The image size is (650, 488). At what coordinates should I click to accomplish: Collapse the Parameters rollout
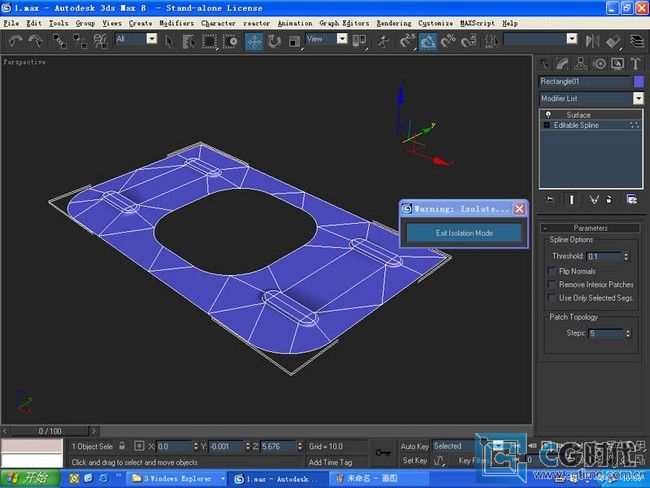(x=590, y=228)
